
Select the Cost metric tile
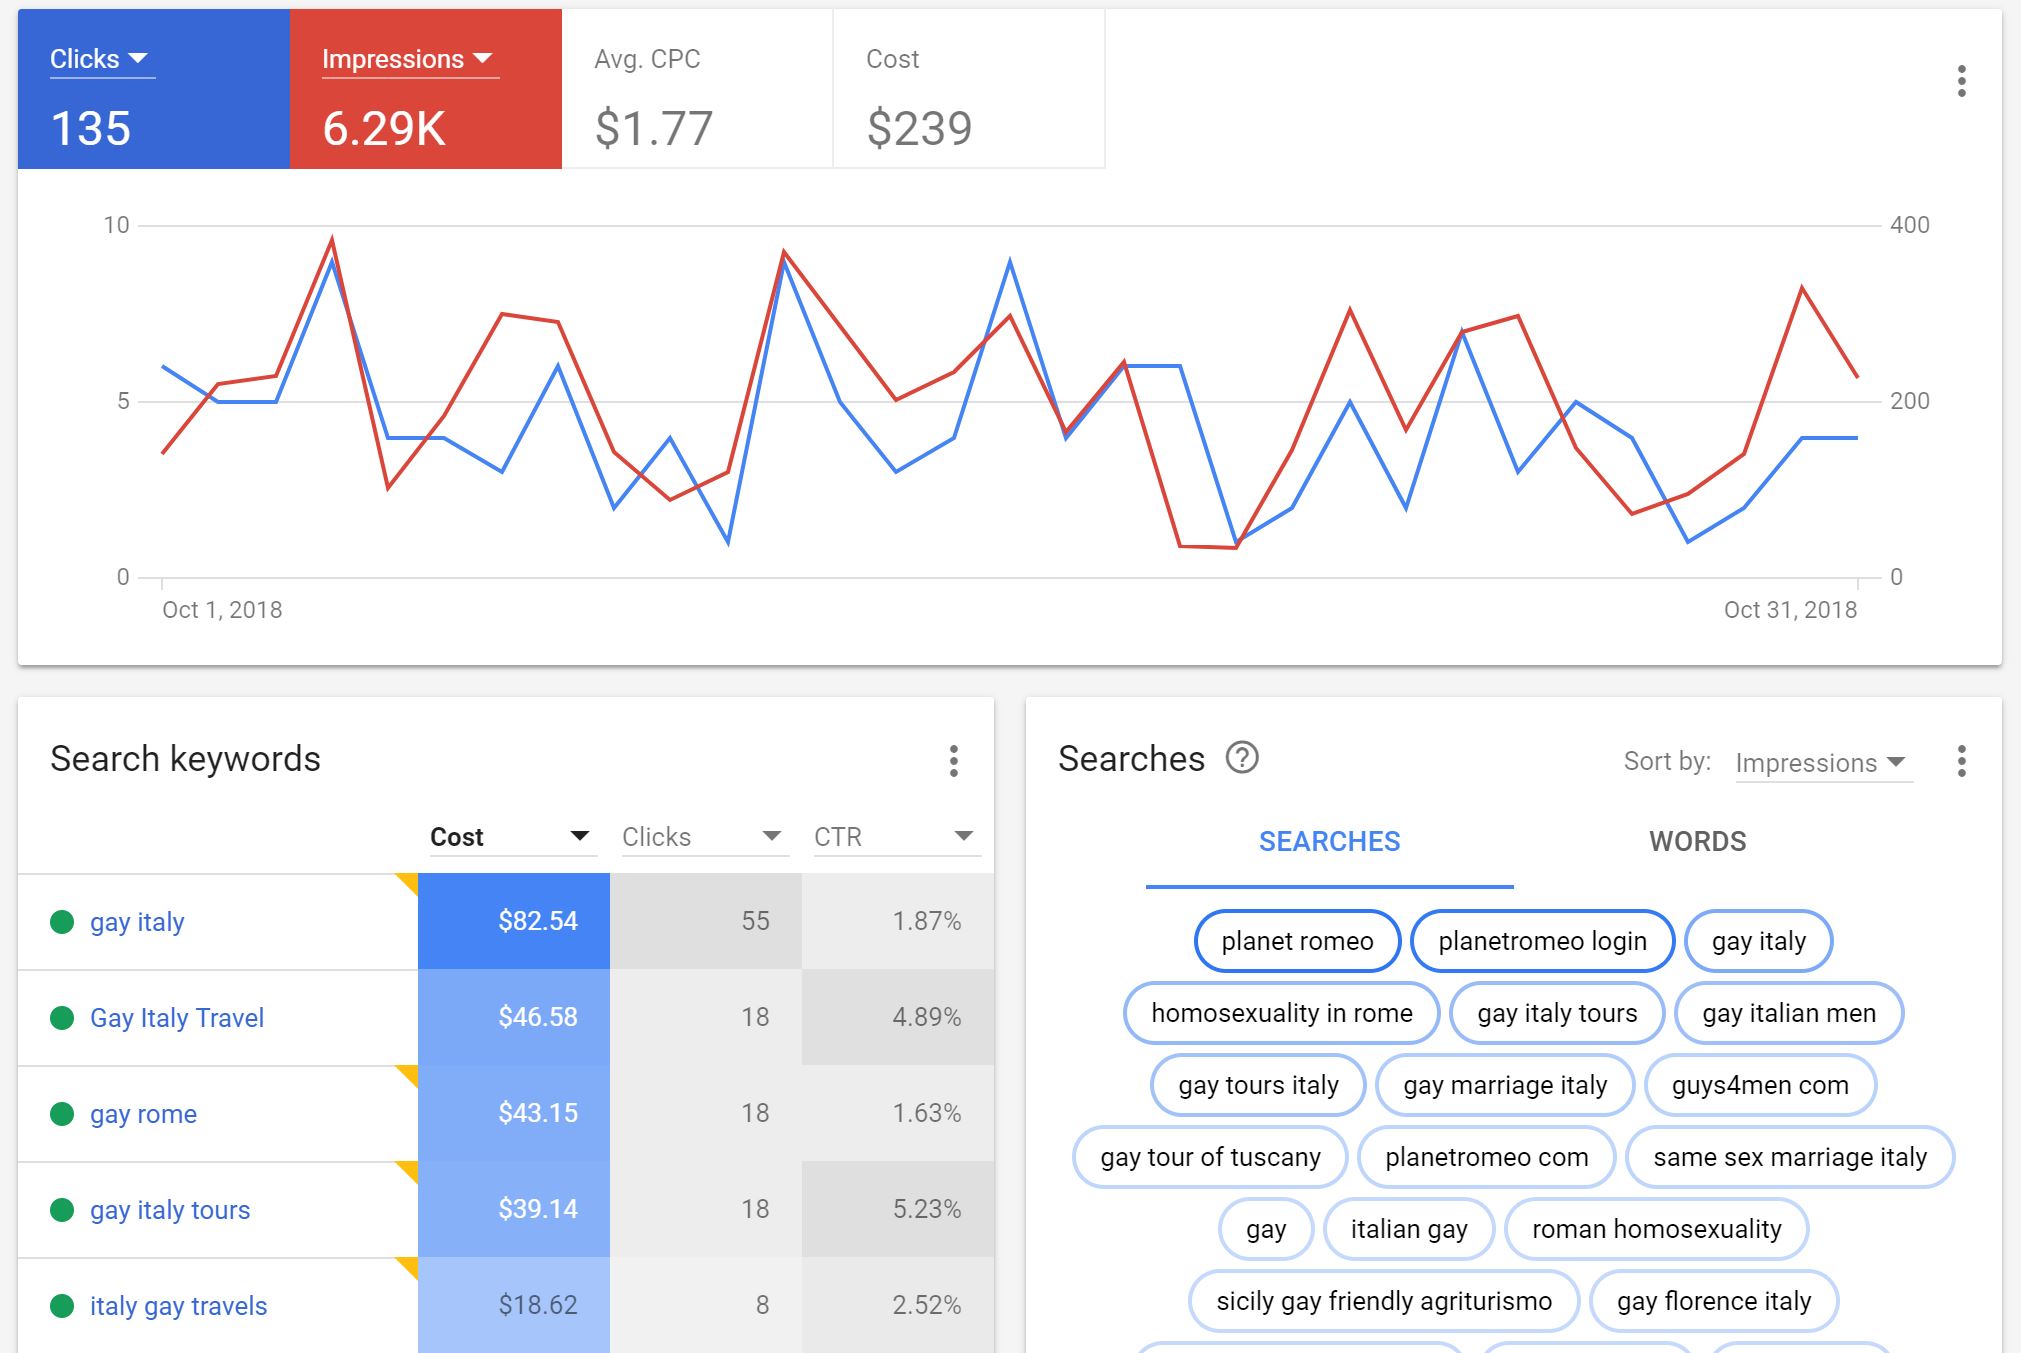[968, 89]
